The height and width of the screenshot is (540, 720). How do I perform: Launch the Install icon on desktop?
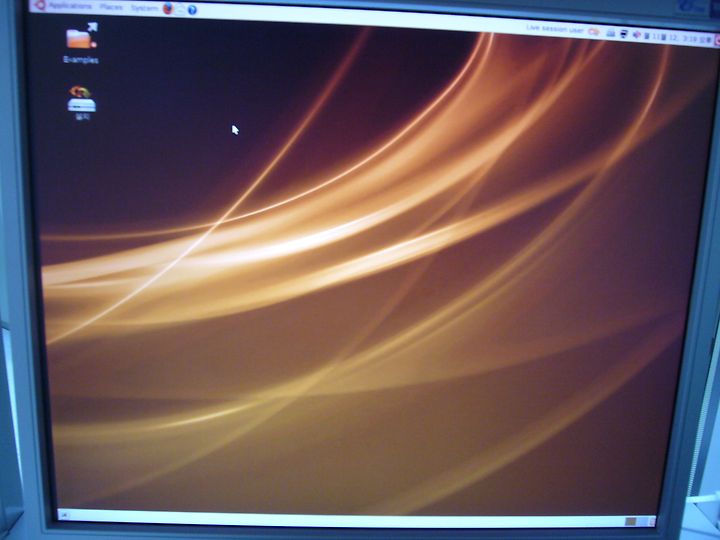tap(82, 103)
